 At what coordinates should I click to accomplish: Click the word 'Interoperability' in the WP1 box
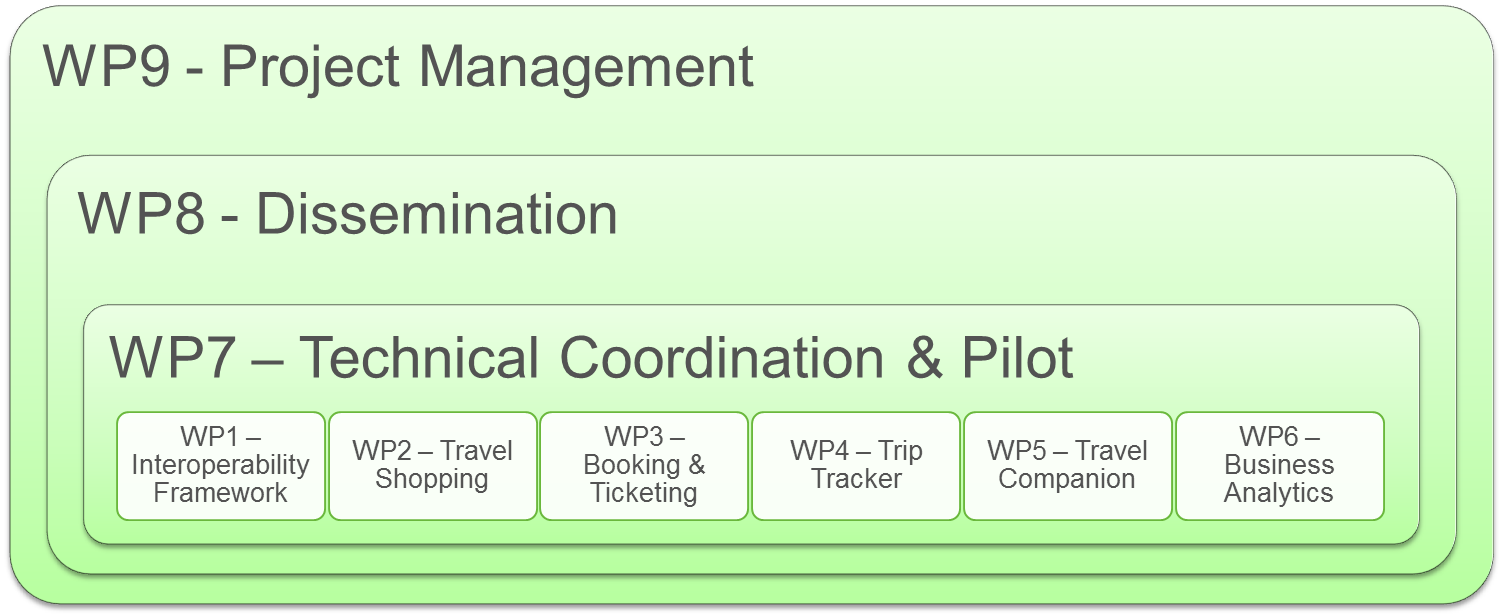(x=221, y=465)
